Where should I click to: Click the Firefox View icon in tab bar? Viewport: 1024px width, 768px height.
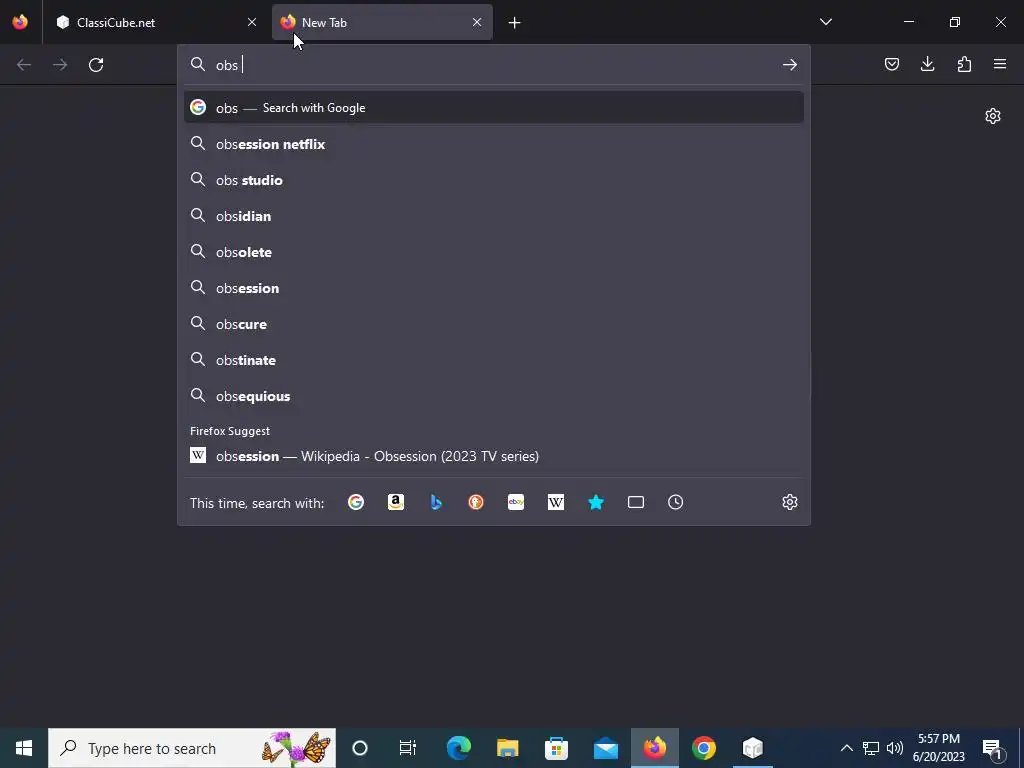20,22
